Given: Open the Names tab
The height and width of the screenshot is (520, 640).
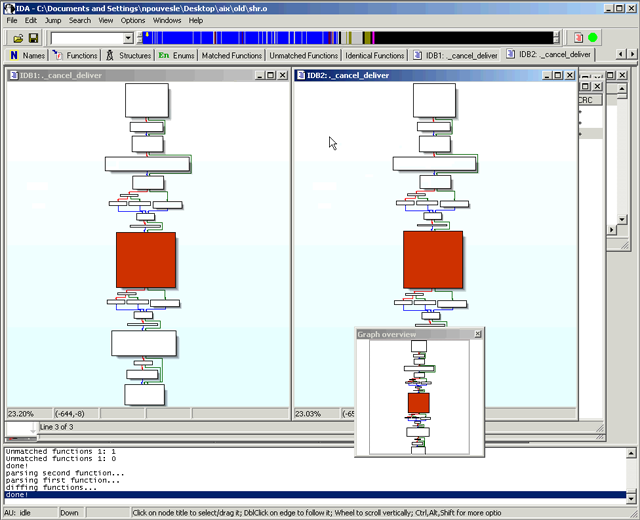Looking at the screenshot, I should coord(27,56).
